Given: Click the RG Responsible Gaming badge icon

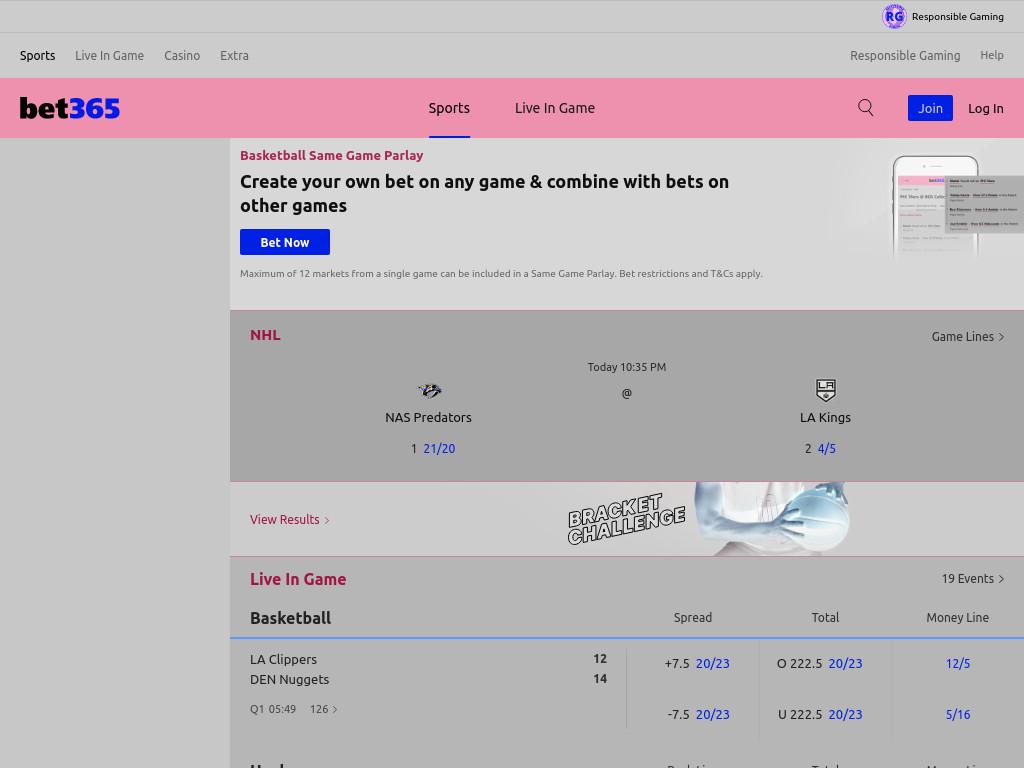Looking at the screenshot, I should 894,16.
